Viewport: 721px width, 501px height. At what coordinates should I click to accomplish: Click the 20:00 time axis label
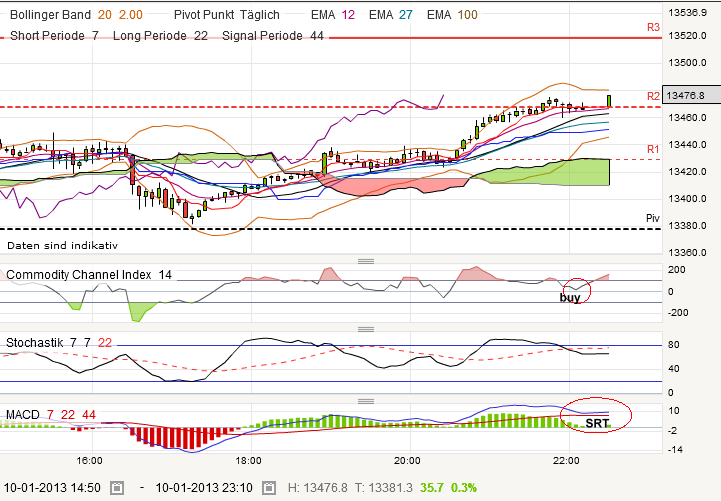coord(407,461)
